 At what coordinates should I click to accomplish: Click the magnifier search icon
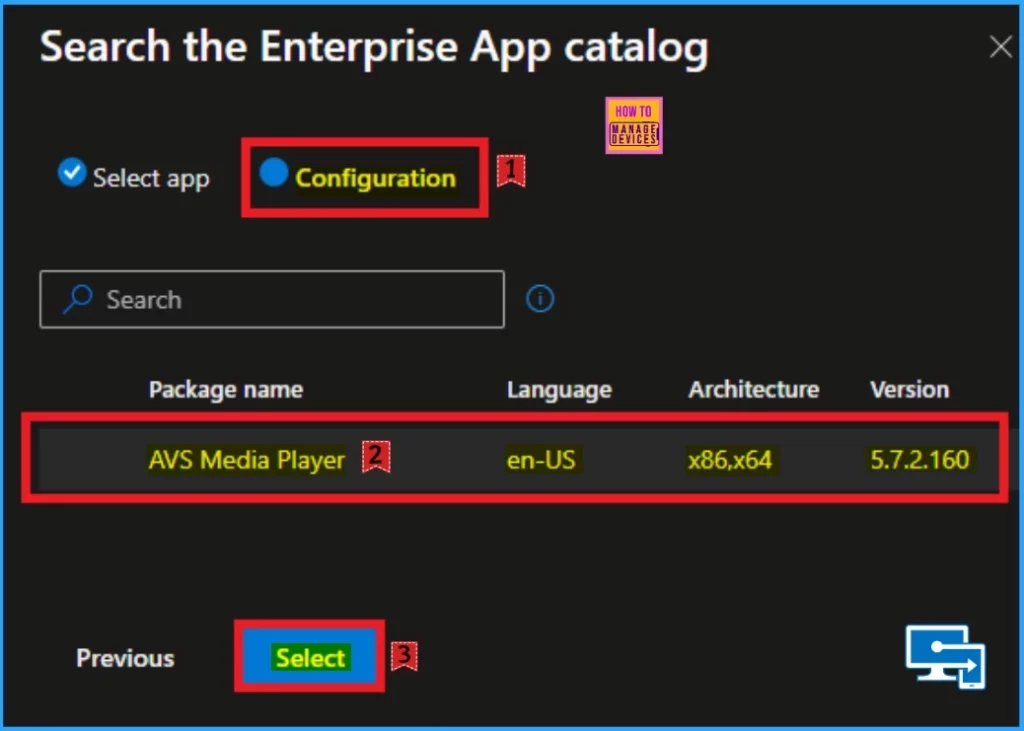78,299
